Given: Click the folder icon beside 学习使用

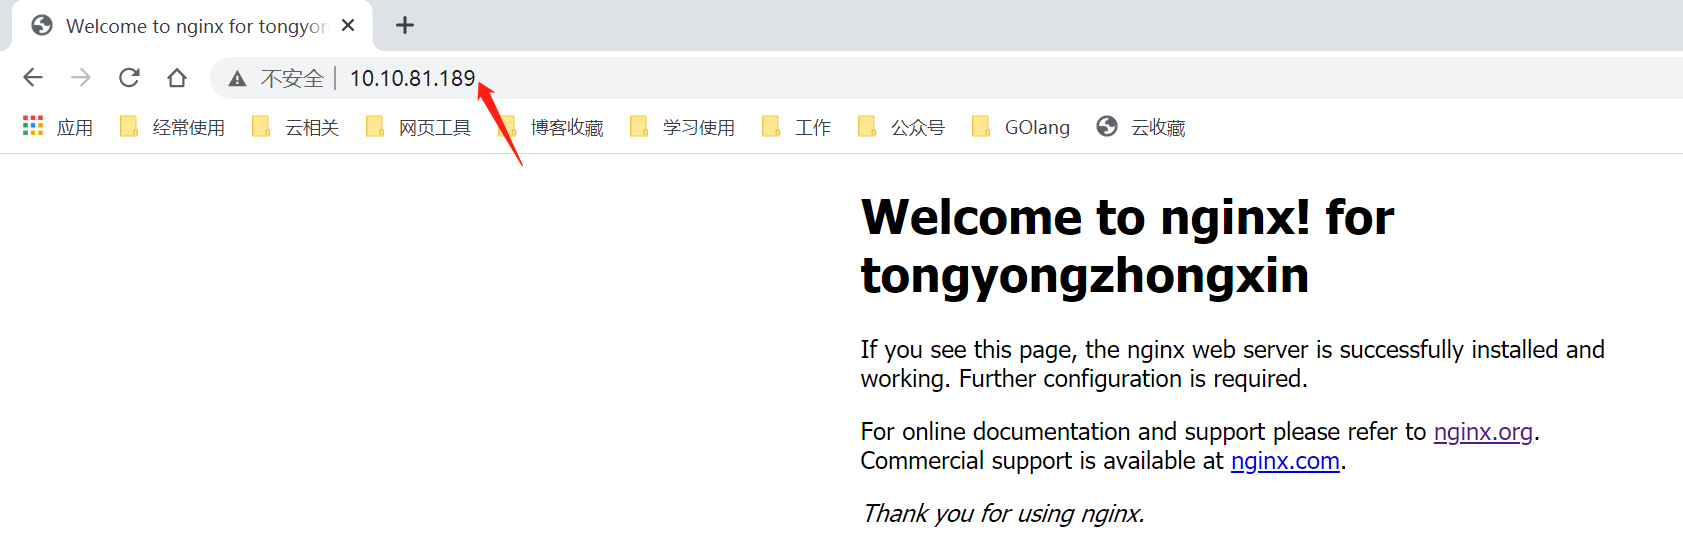Looking at the screenshot, I should pyautogui.click(x=639, y=126).
